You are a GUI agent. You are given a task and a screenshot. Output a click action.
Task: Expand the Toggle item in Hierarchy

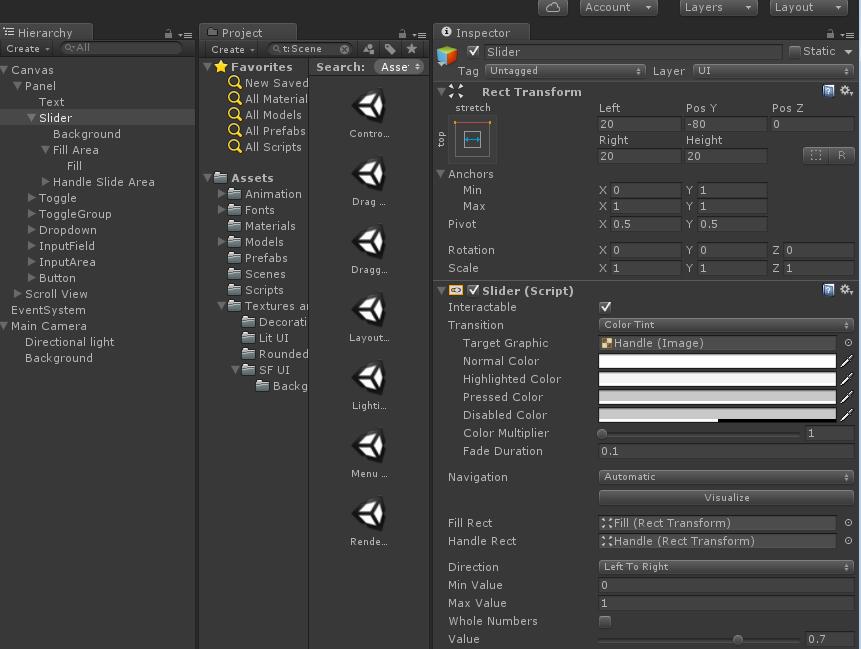coord(31,198)
